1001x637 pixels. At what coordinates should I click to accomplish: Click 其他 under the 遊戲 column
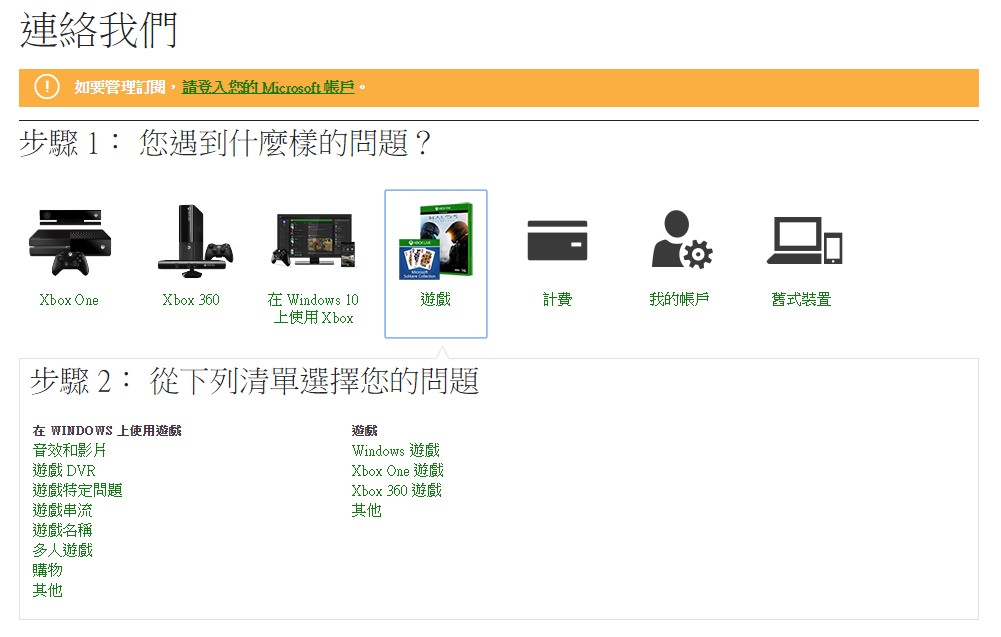tap(366, 511)
